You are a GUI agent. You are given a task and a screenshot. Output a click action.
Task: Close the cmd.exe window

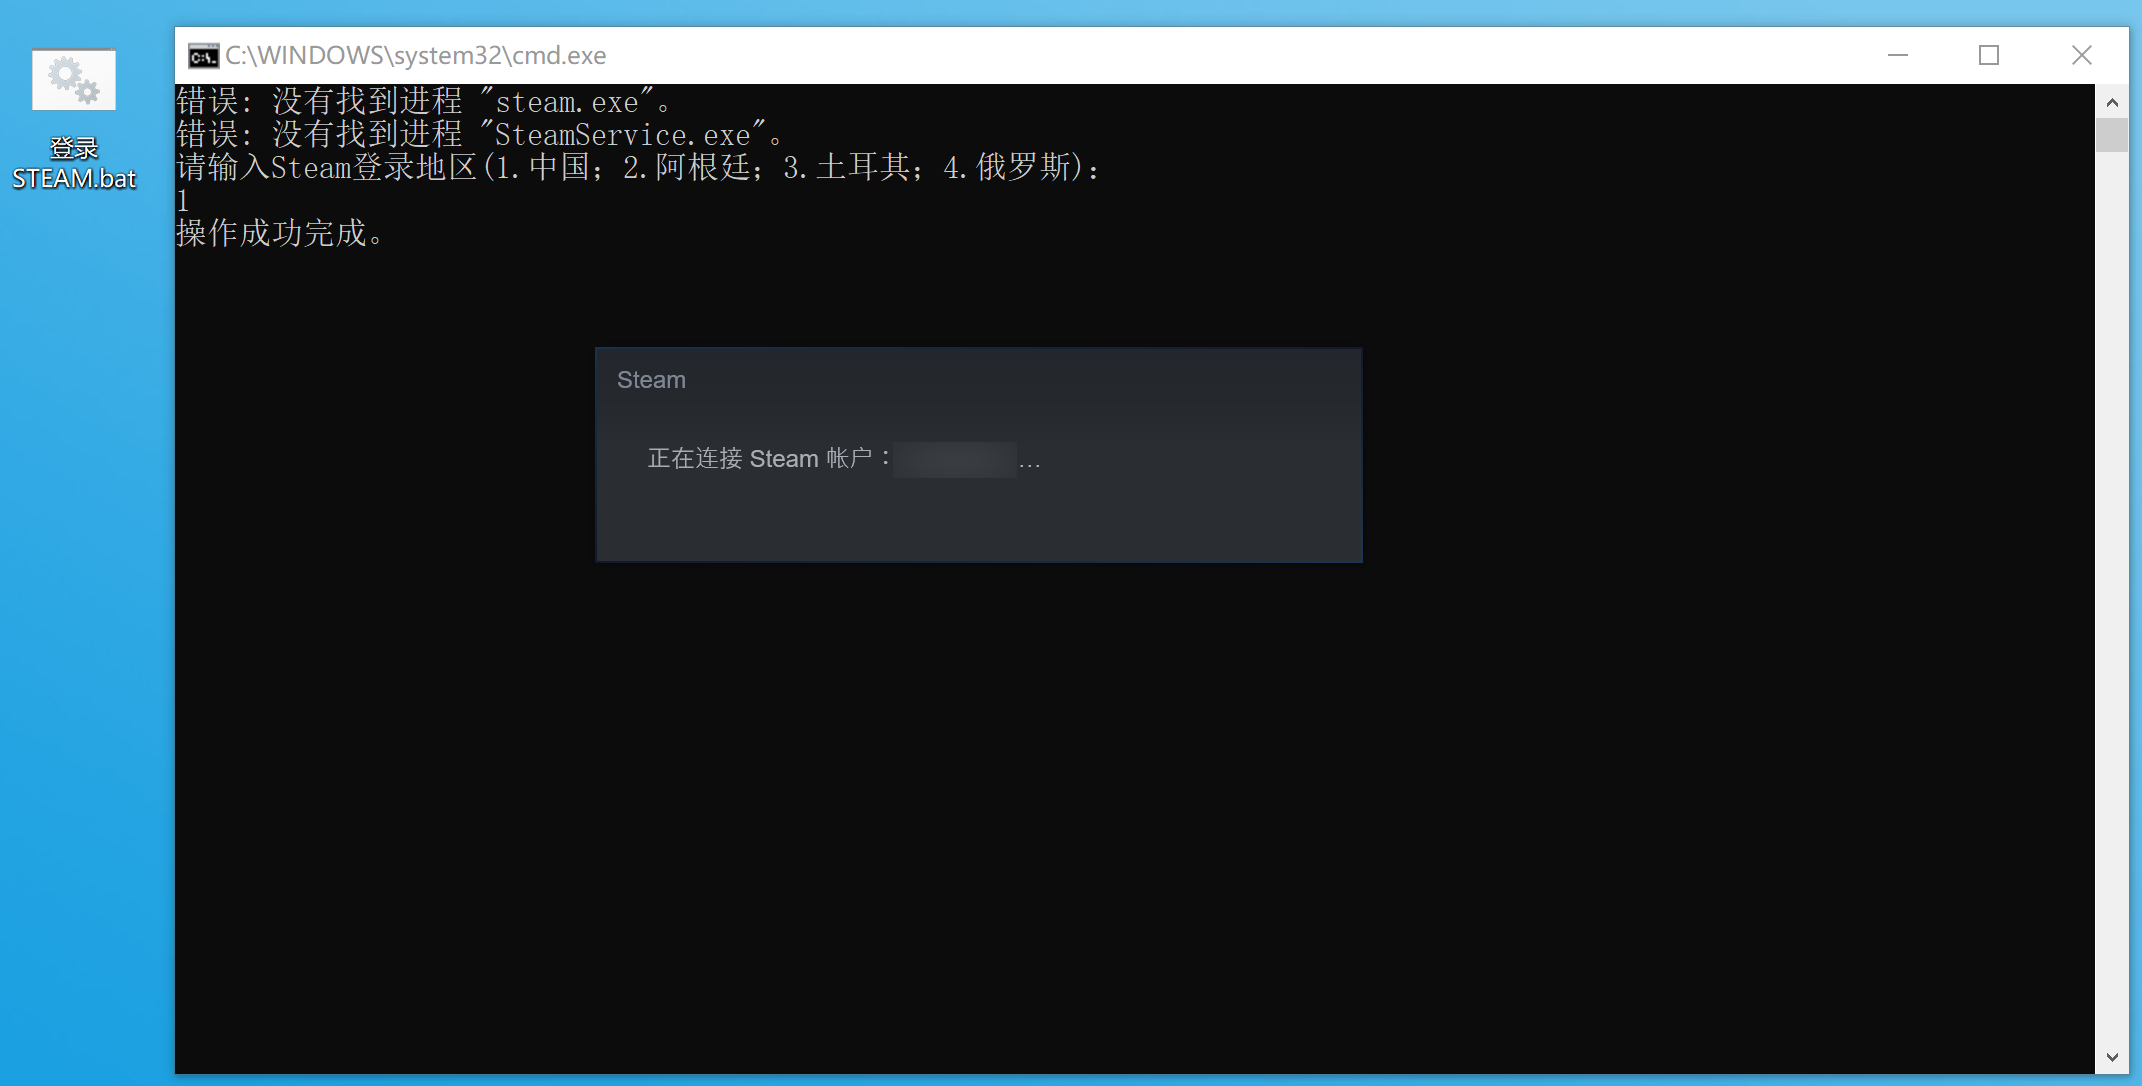pos(2081,56)
